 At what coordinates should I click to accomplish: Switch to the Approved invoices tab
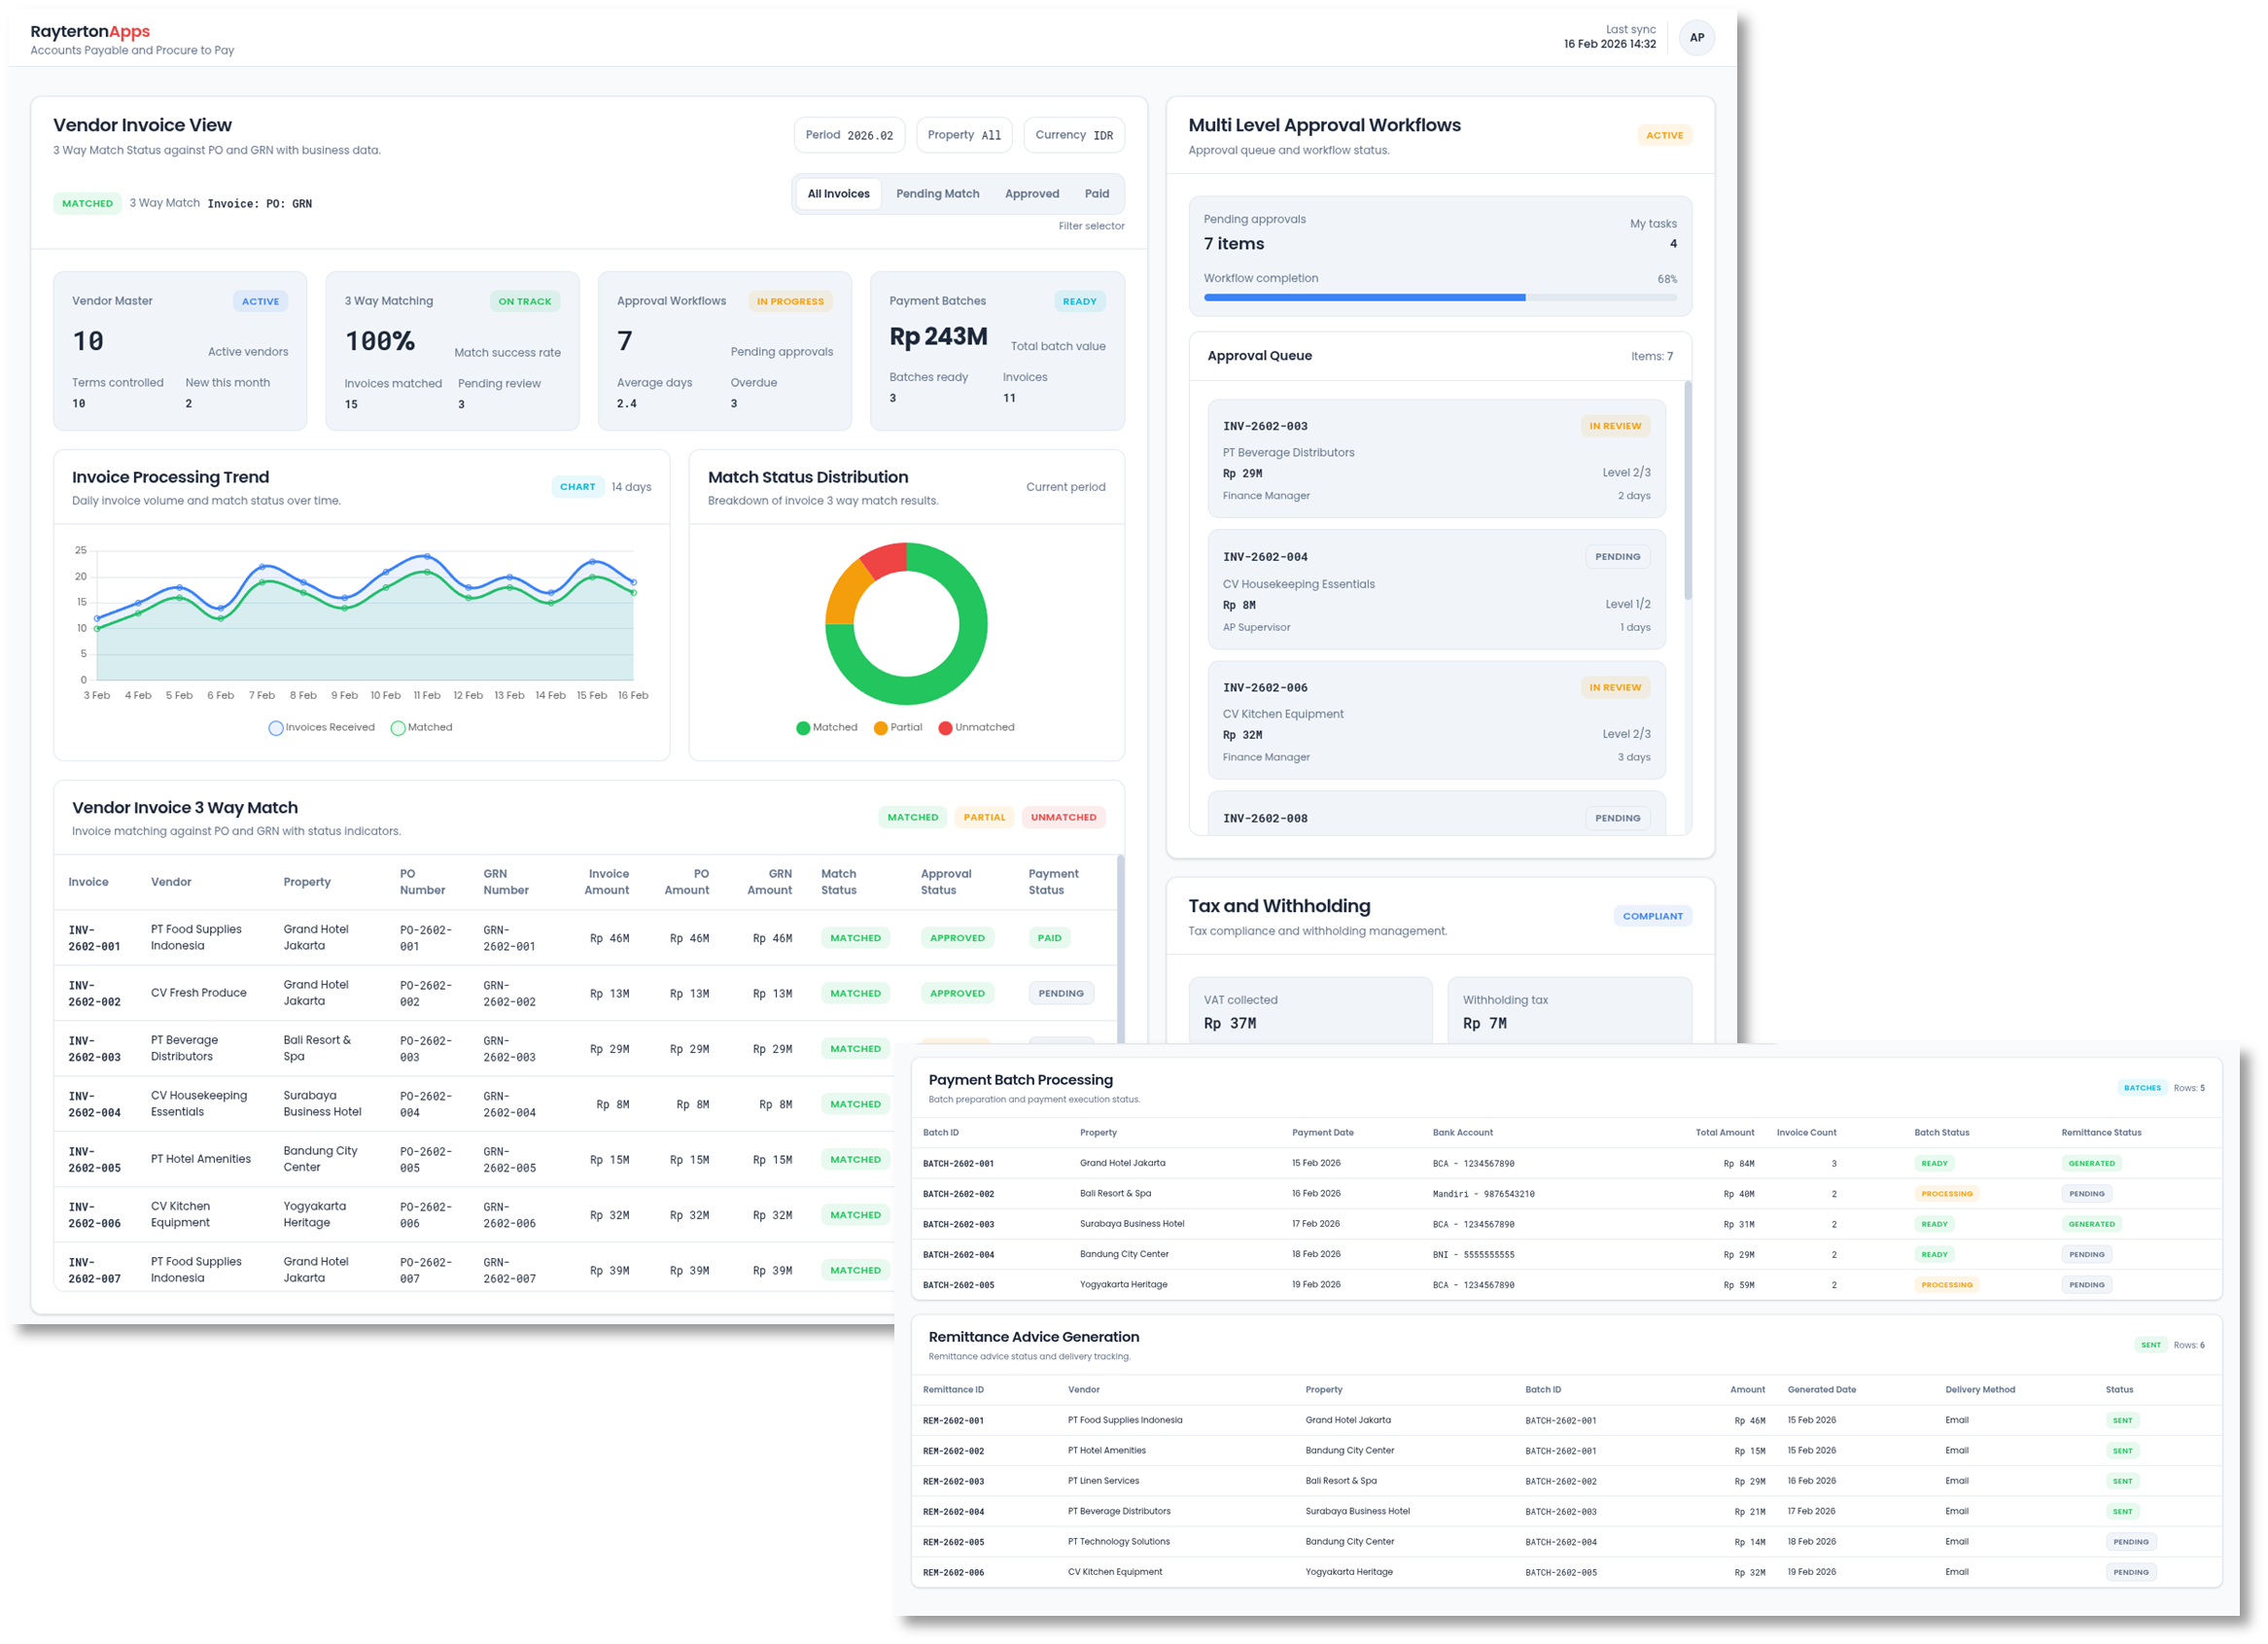[1031, 194]
